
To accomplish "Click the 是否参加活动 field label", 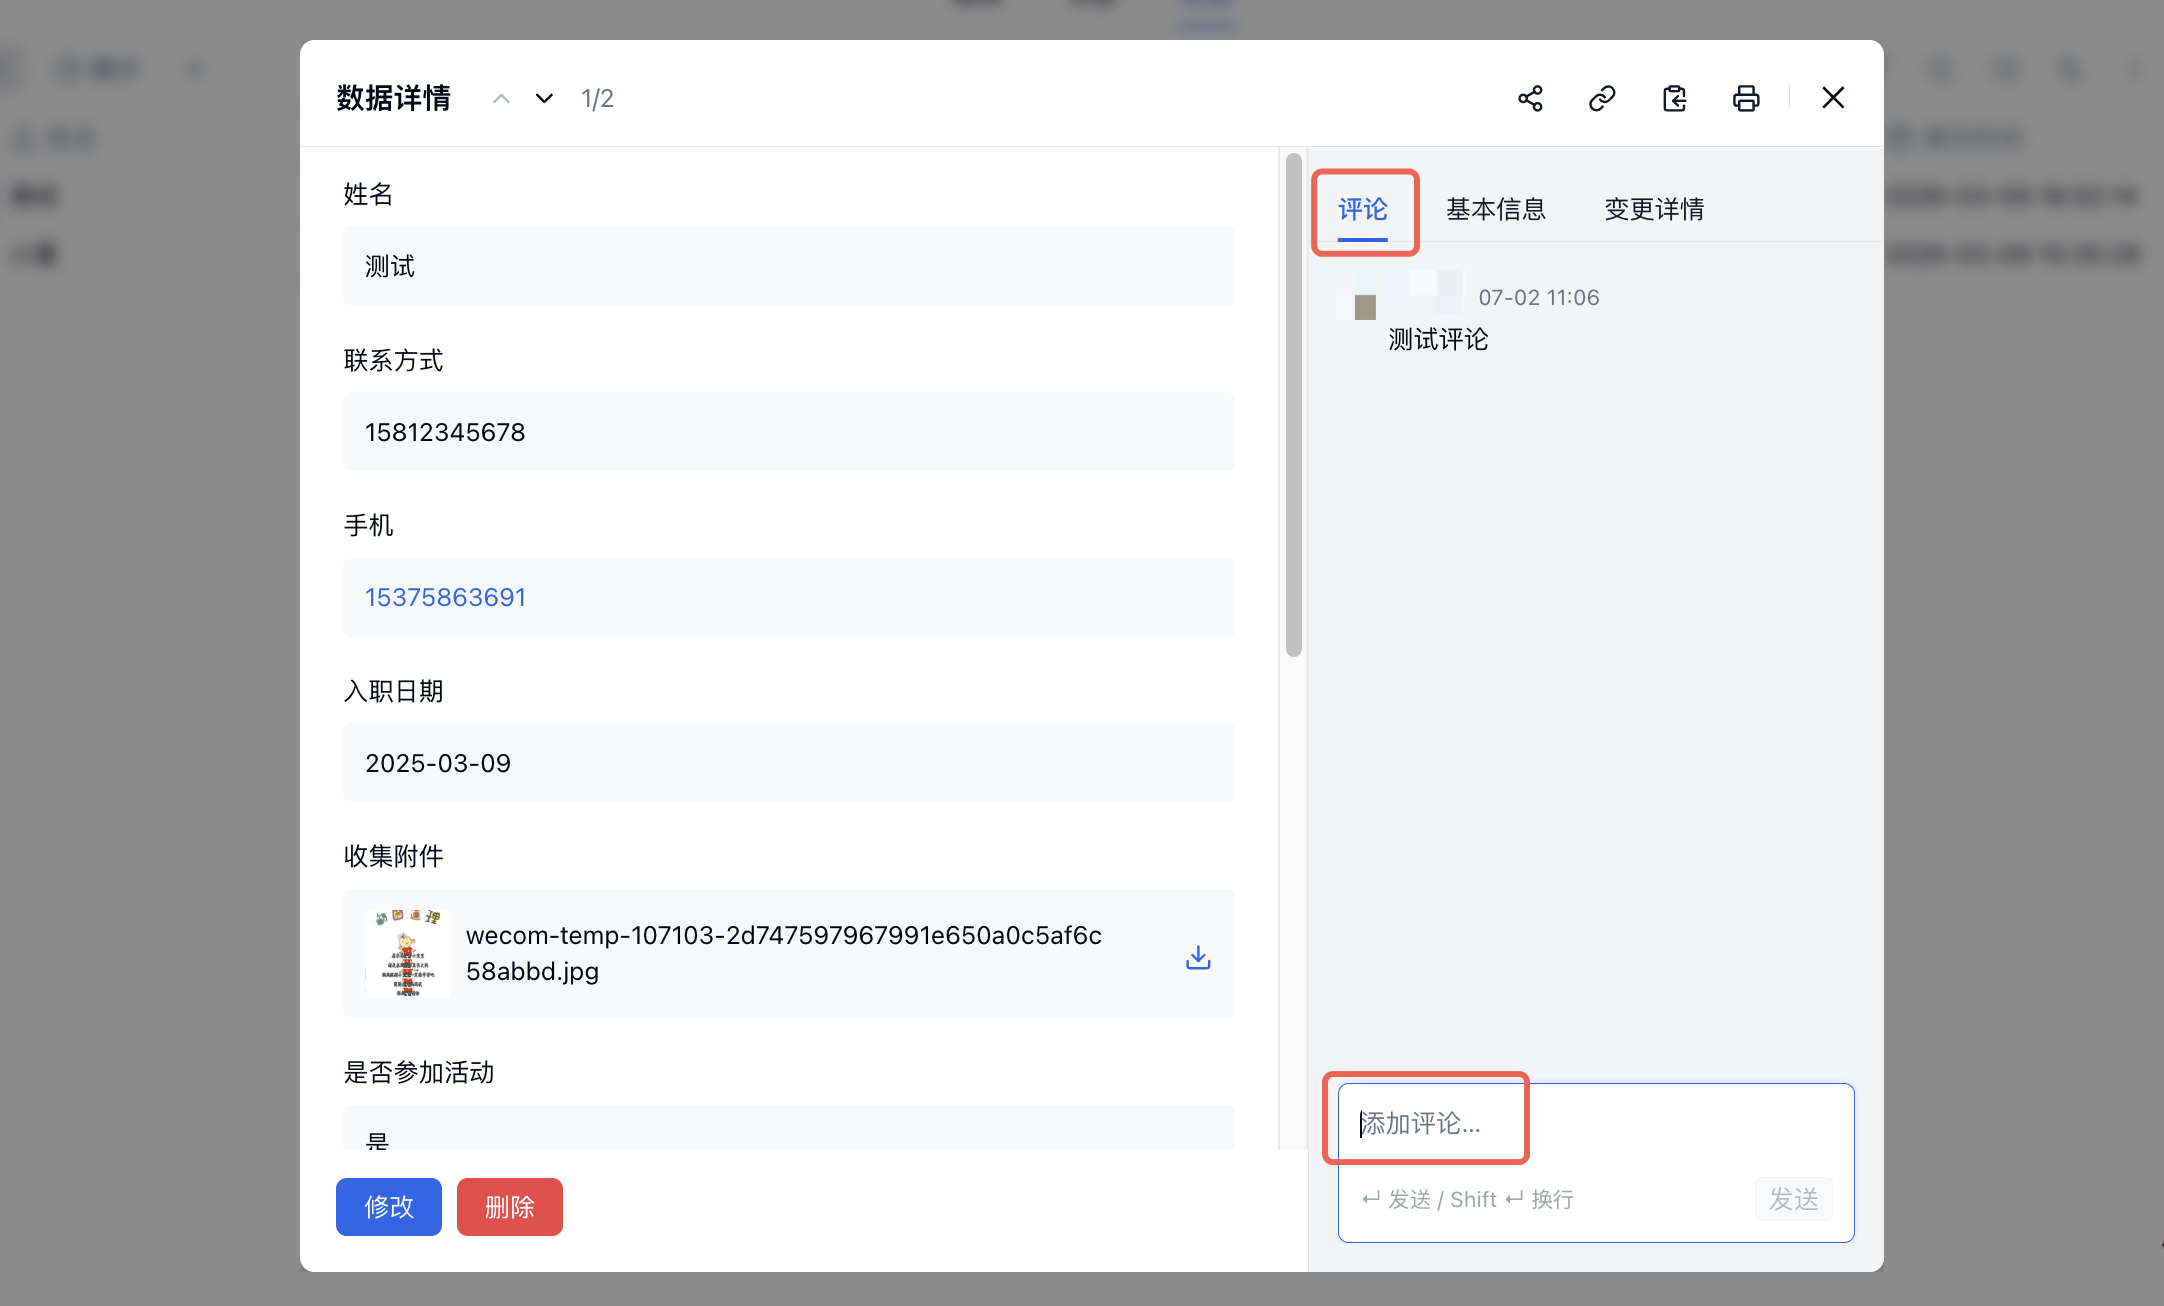I will coord(419,1073).
